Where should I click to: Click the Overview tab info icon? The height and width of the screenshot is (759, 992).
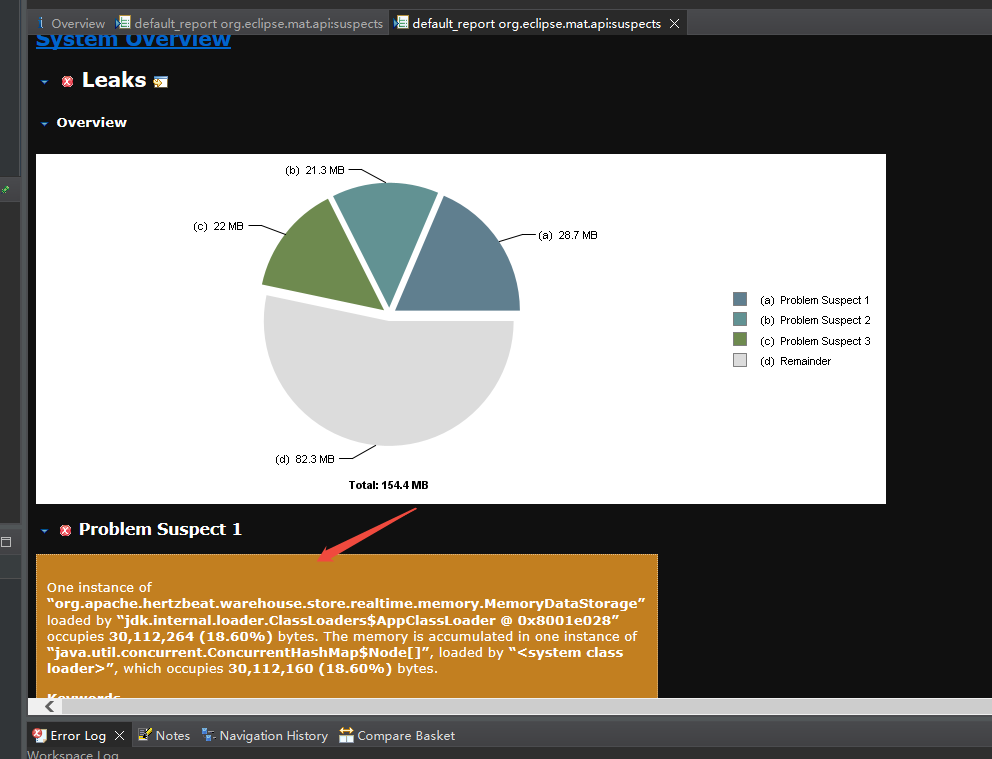coord(41,23)
